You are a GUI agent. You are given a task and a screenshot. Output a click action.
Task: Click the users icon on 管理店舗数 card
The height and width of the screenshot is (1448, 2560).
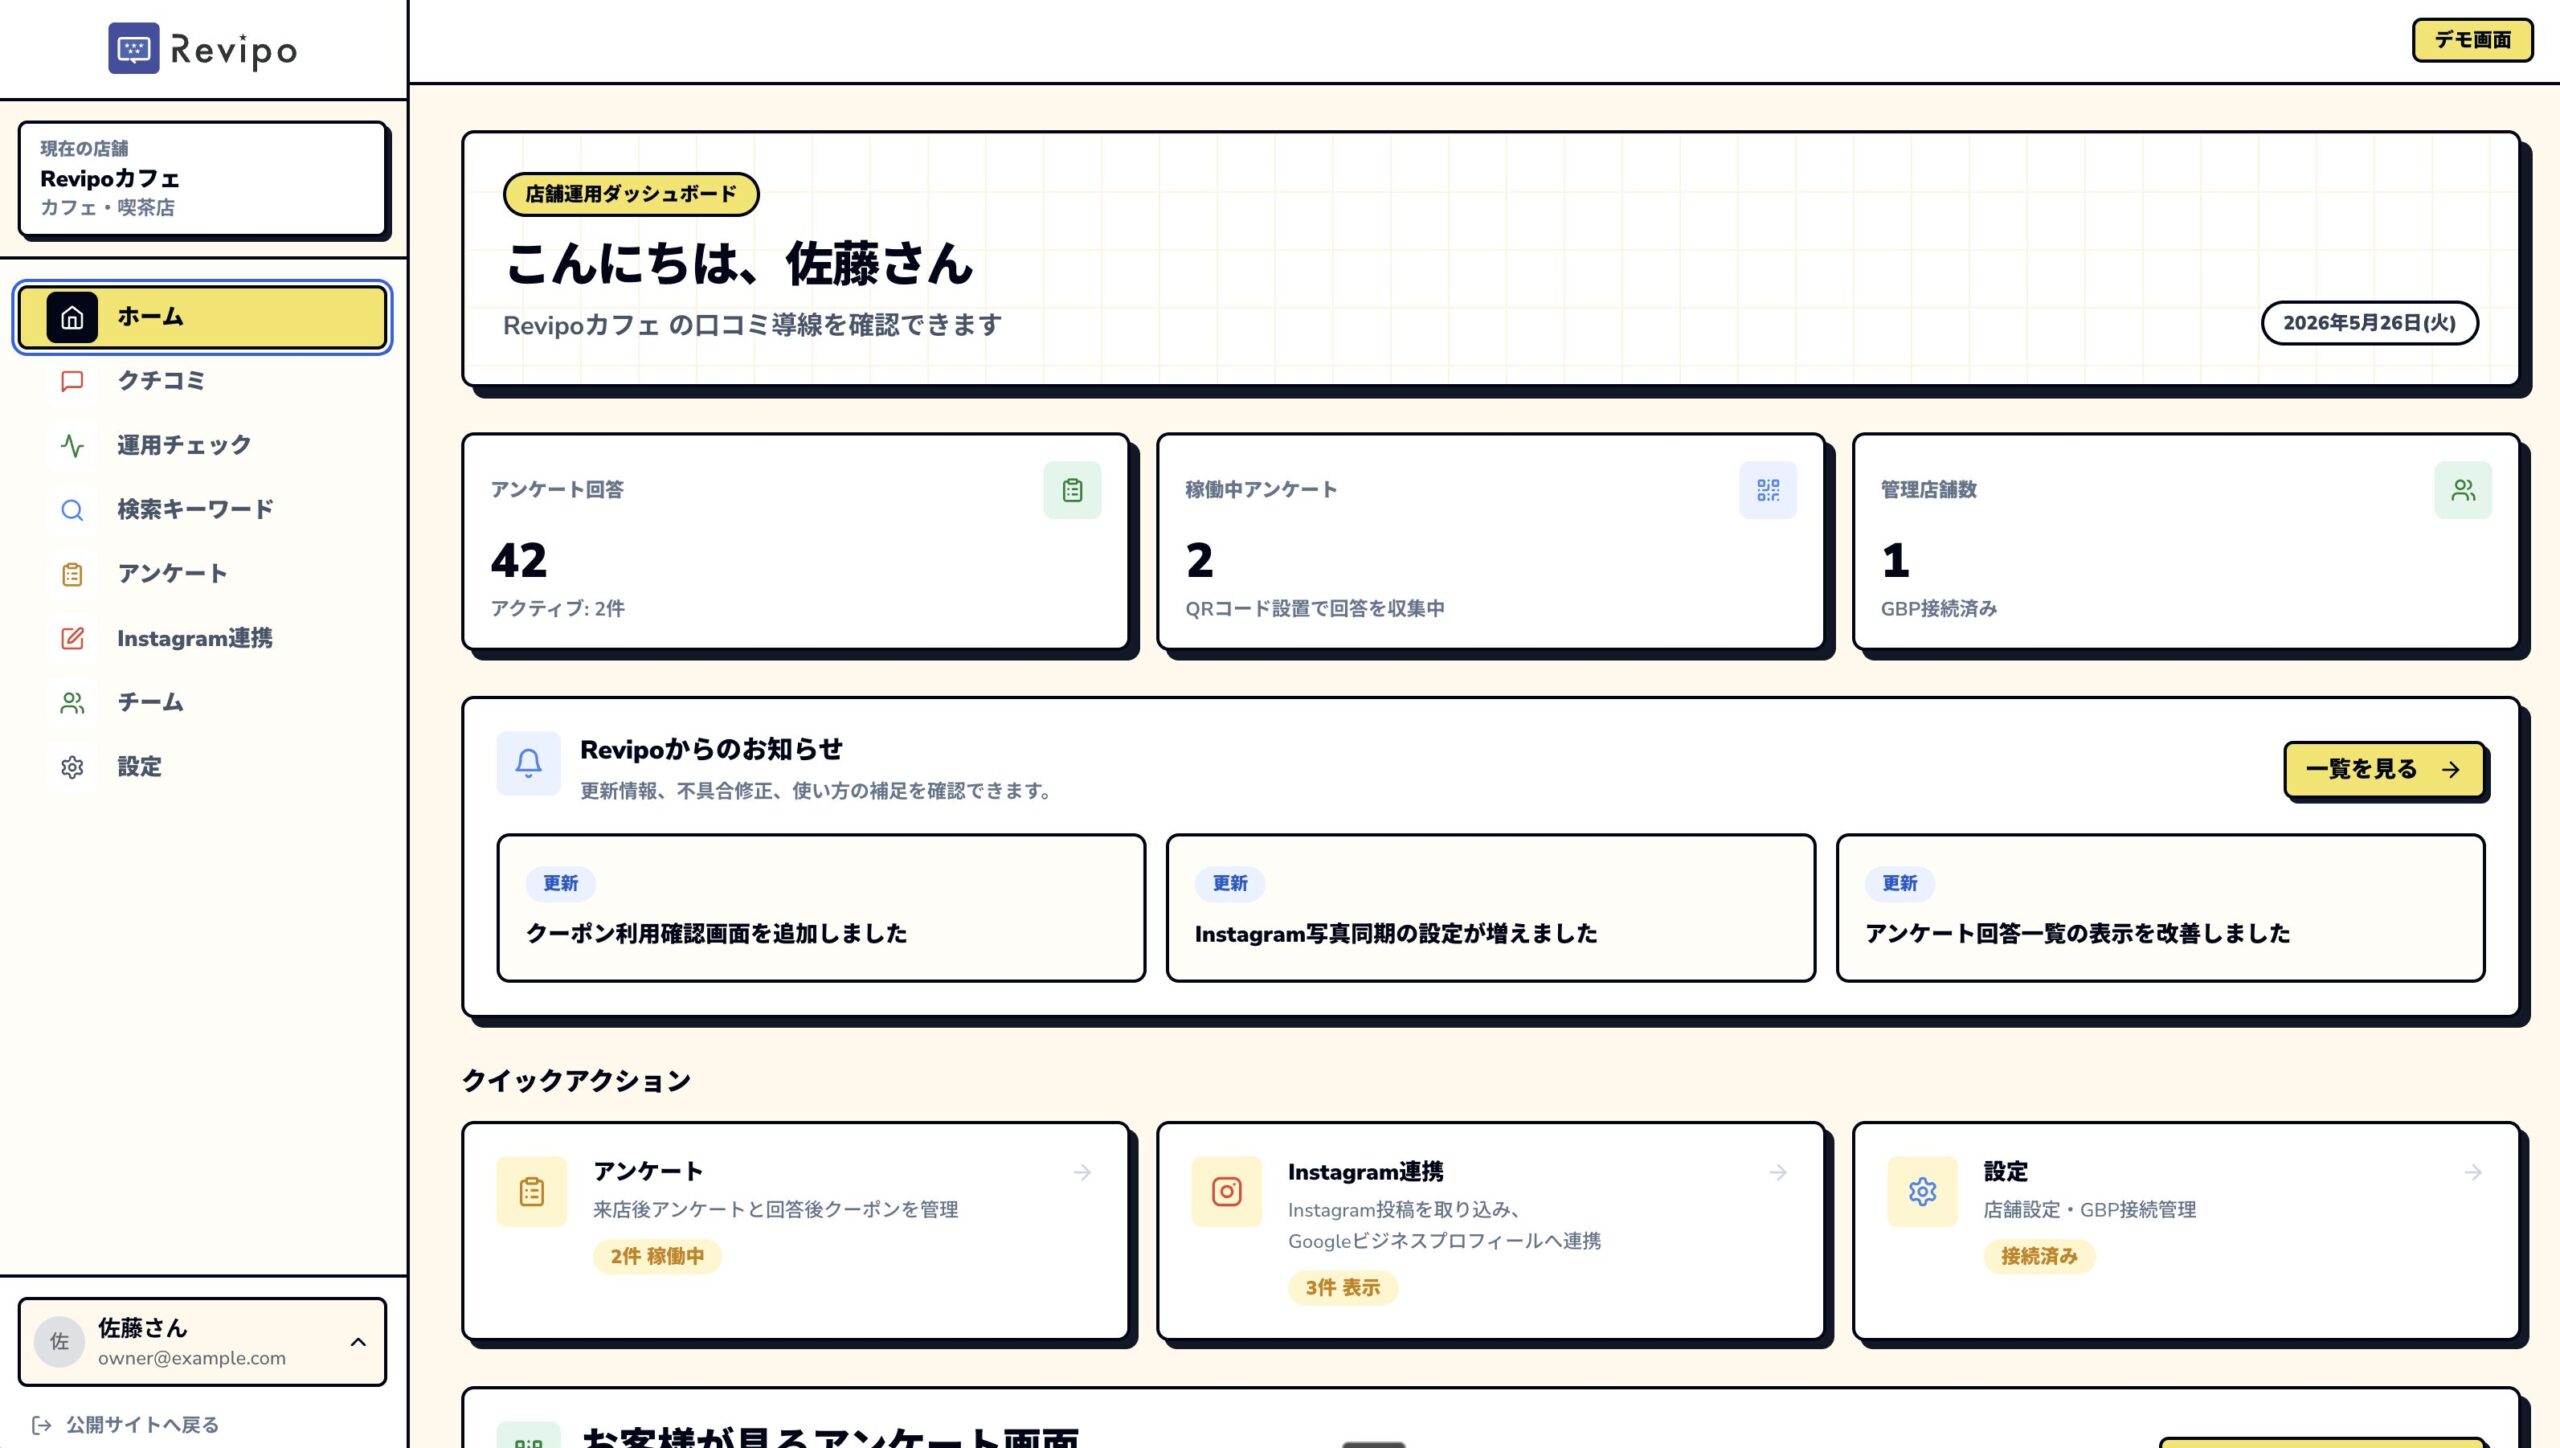(x=2463, y=490)
